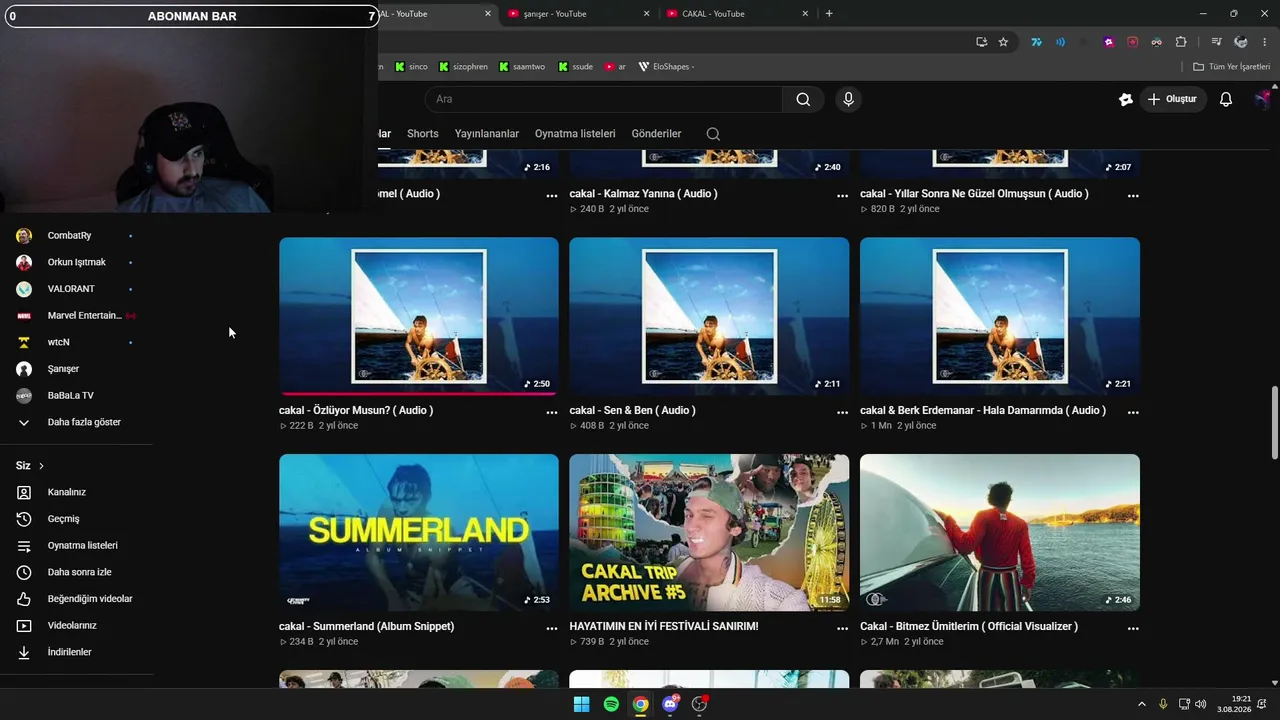
Task: Open Tüm Yer İşaretleri bookmarks folder
Action: pyautogui.click(x=1231, y=67)
